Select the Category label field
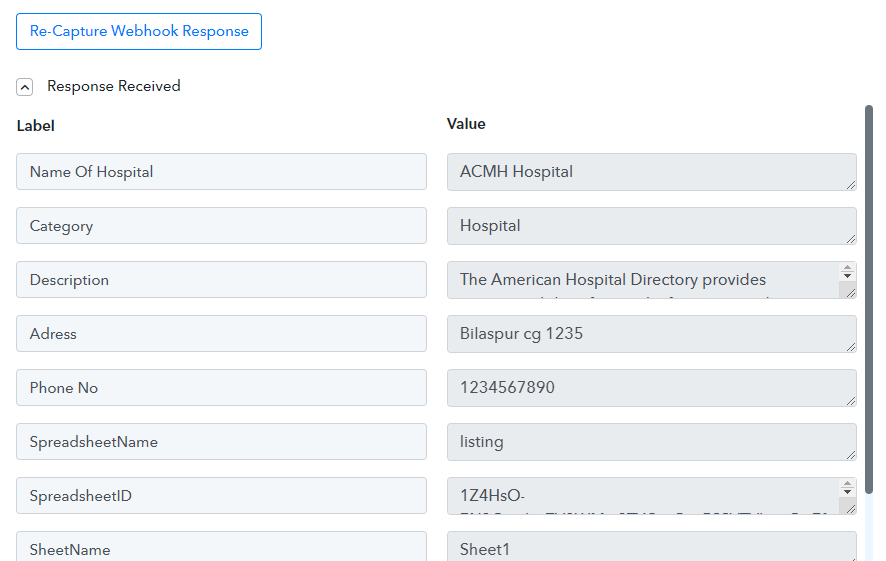886x561 pixels. click(222, 225)
